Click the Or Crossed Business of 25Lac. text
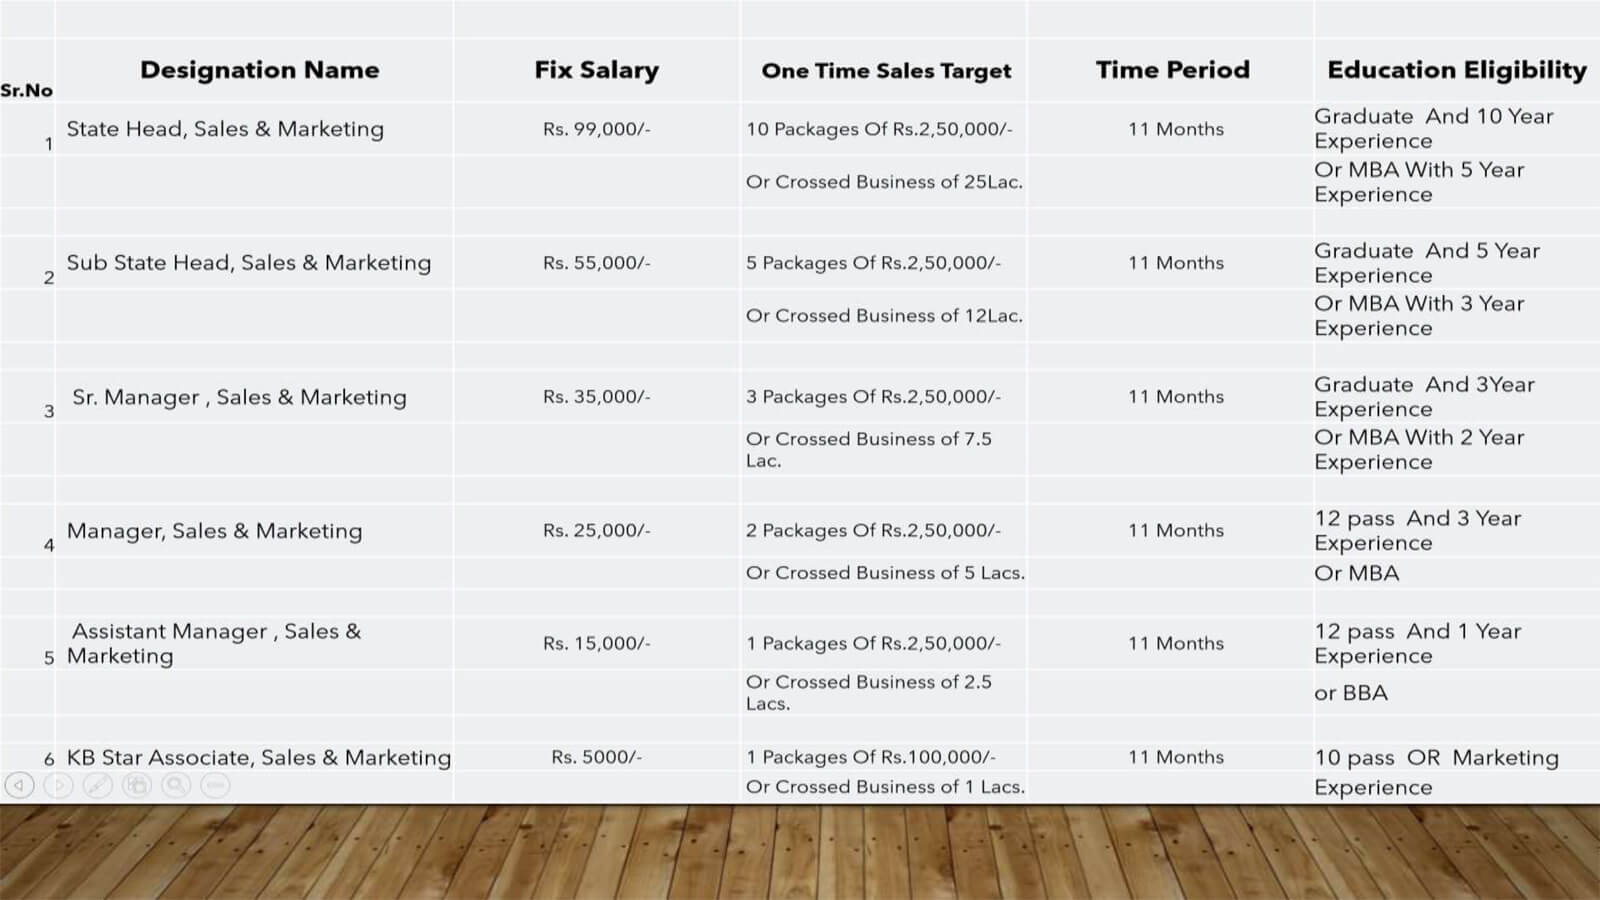The image size is (1600, 900). pyautogui.click(x=884, y=182)
